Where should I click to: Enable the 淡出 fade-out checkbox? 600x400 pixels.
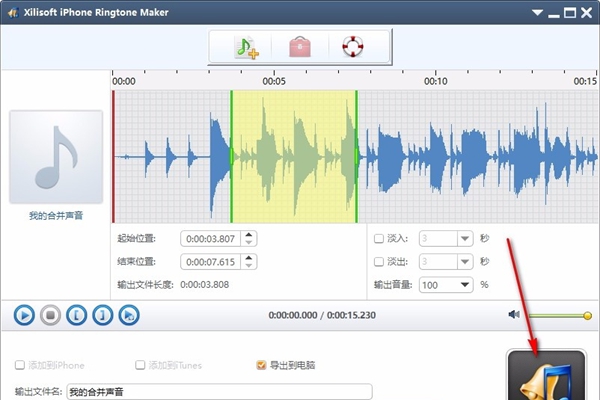click(x=378, y=262)
